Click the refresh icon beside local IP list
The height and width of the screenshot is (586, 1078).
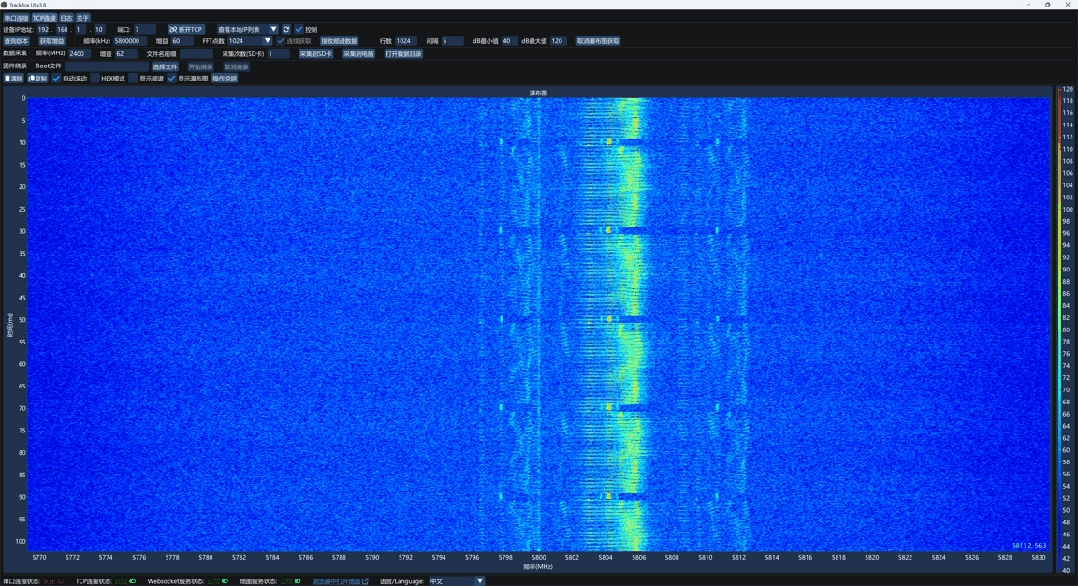click(x=286, y=30)
